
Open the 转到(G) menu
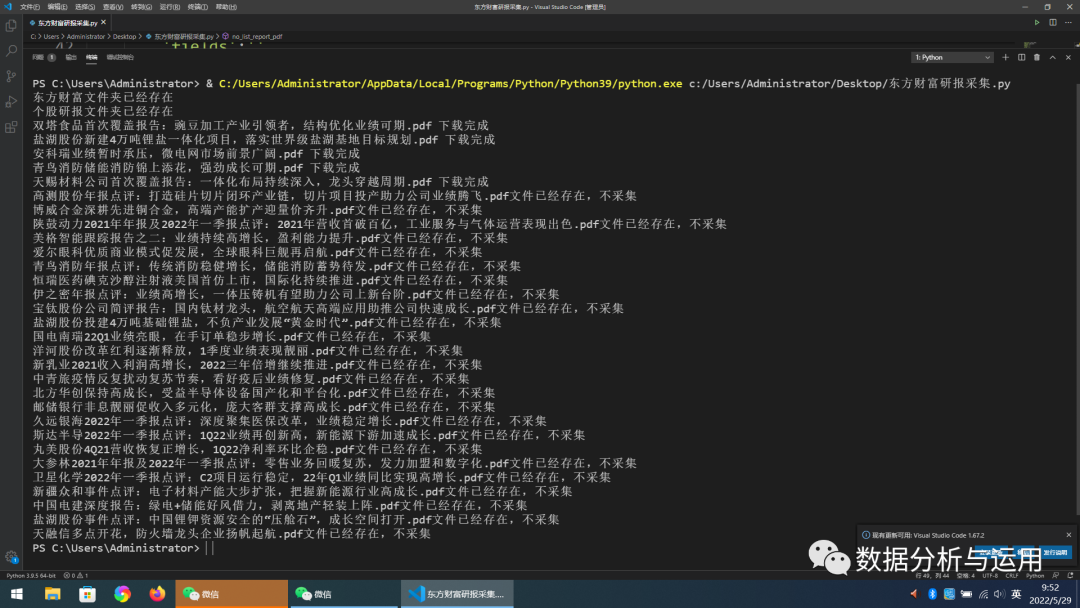[x=141, y=7]
